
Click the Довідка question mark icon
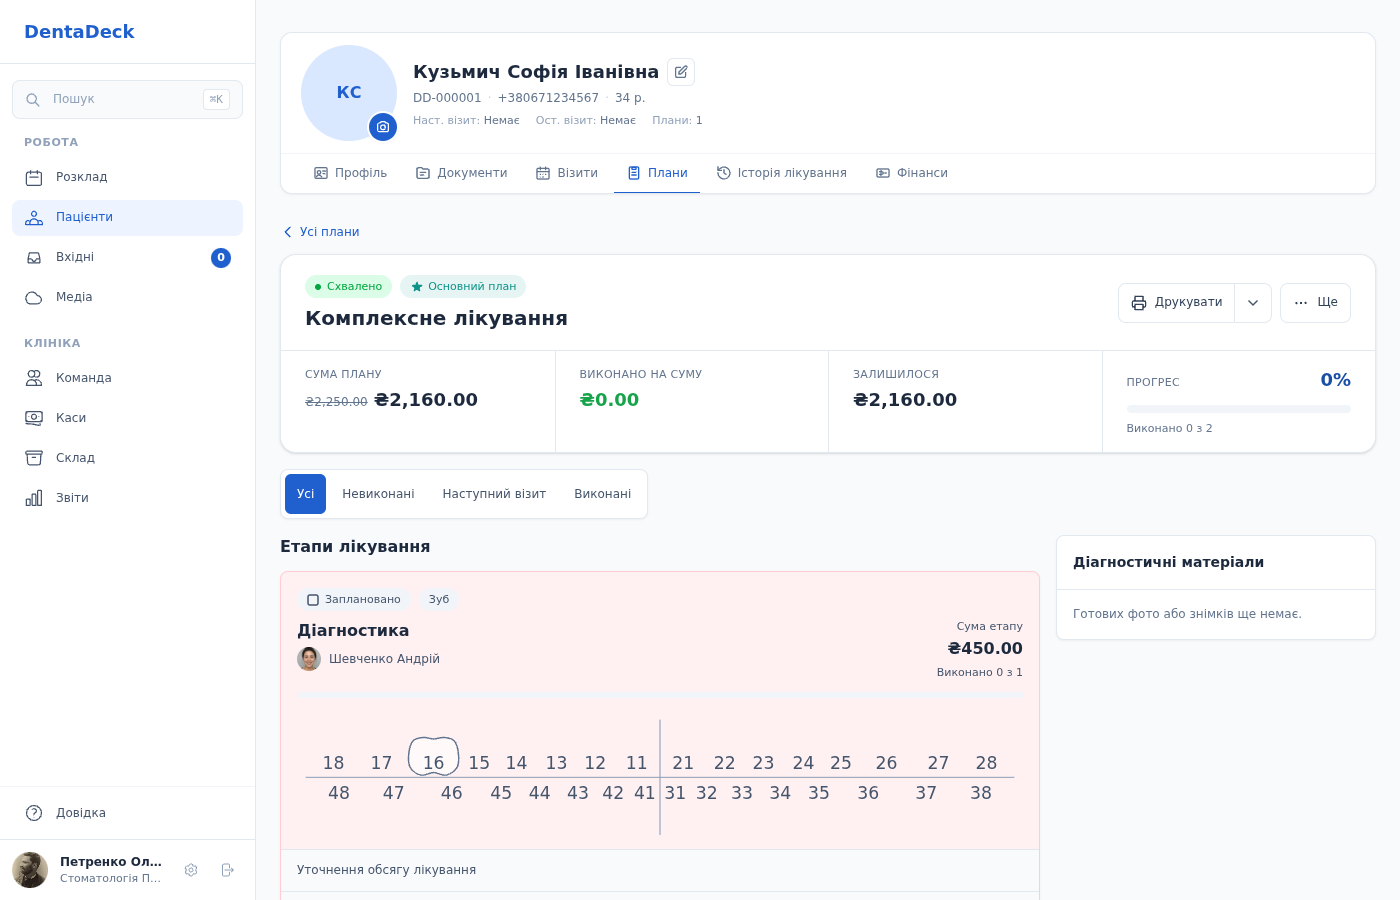(34, 813)
